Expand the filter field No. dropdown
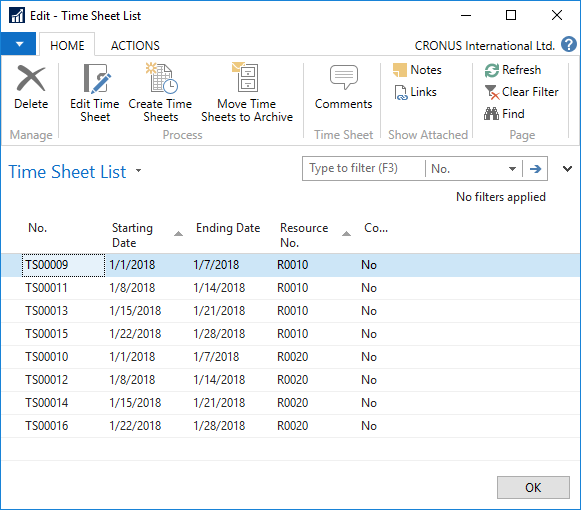581x510 pixels. tap(512, 169)
